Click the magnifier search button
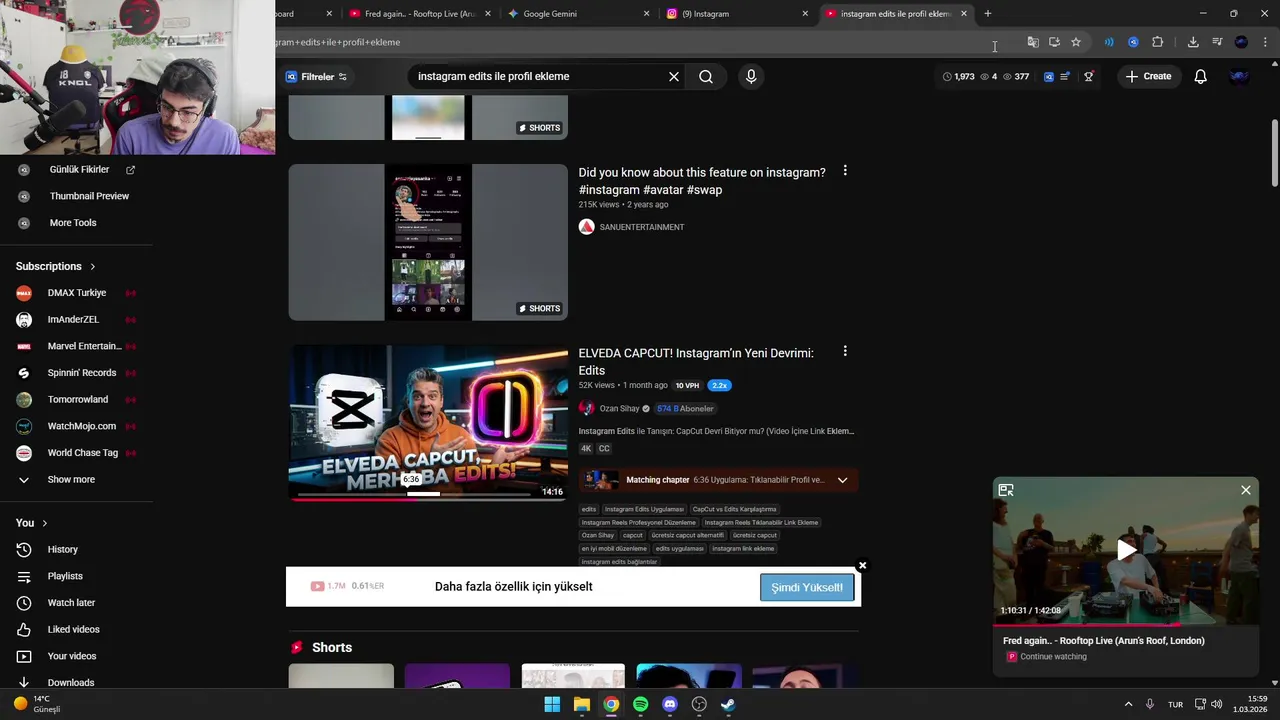 coord(706,77)
